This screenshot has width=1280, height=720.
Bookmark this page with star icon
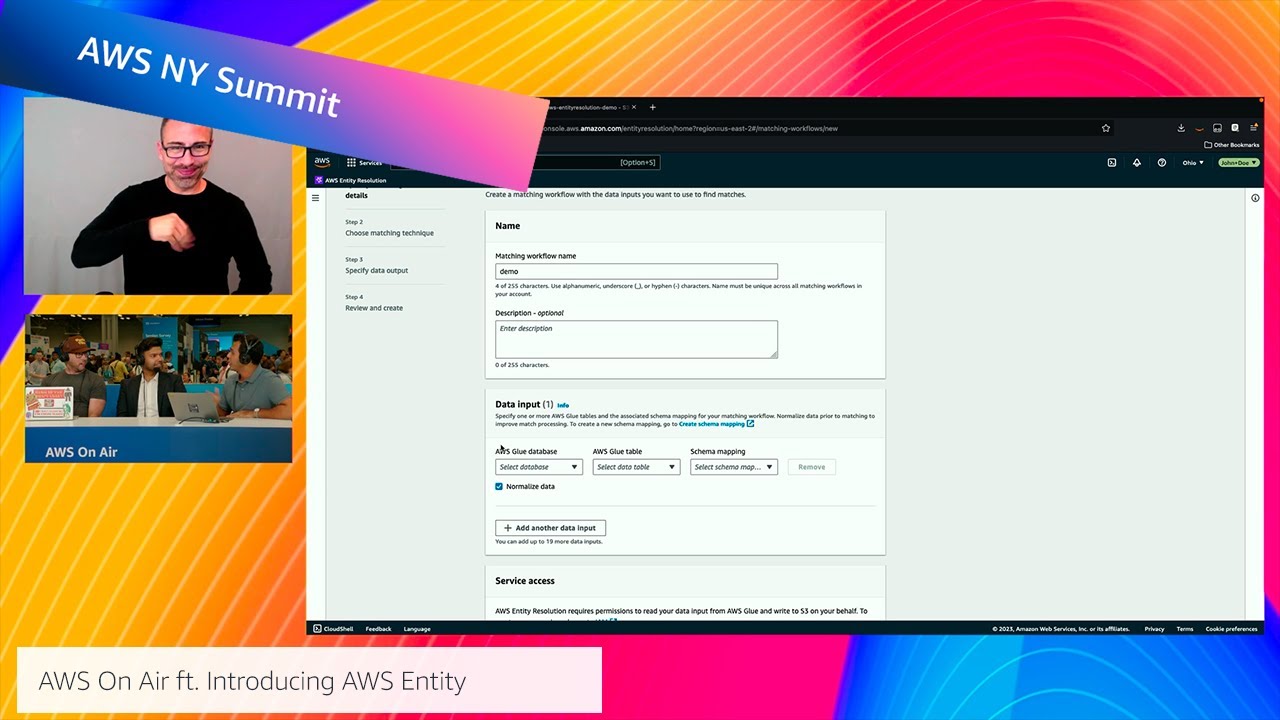(x=1106, y=128)
